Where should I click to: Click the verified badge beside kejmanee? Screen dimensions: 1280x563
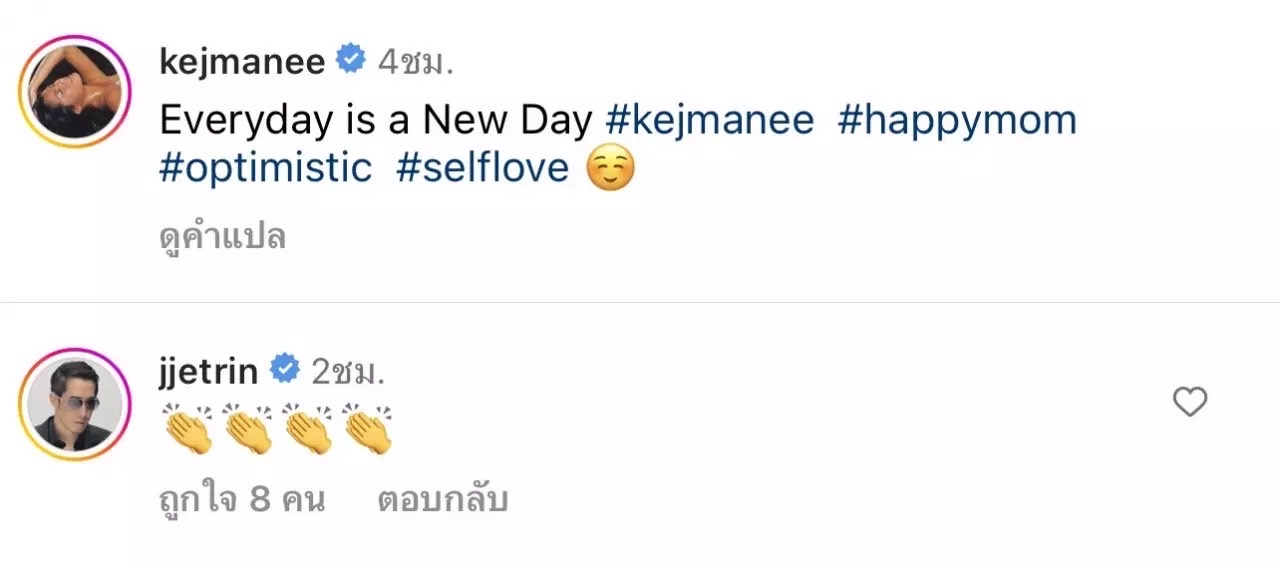coord(350,61)
